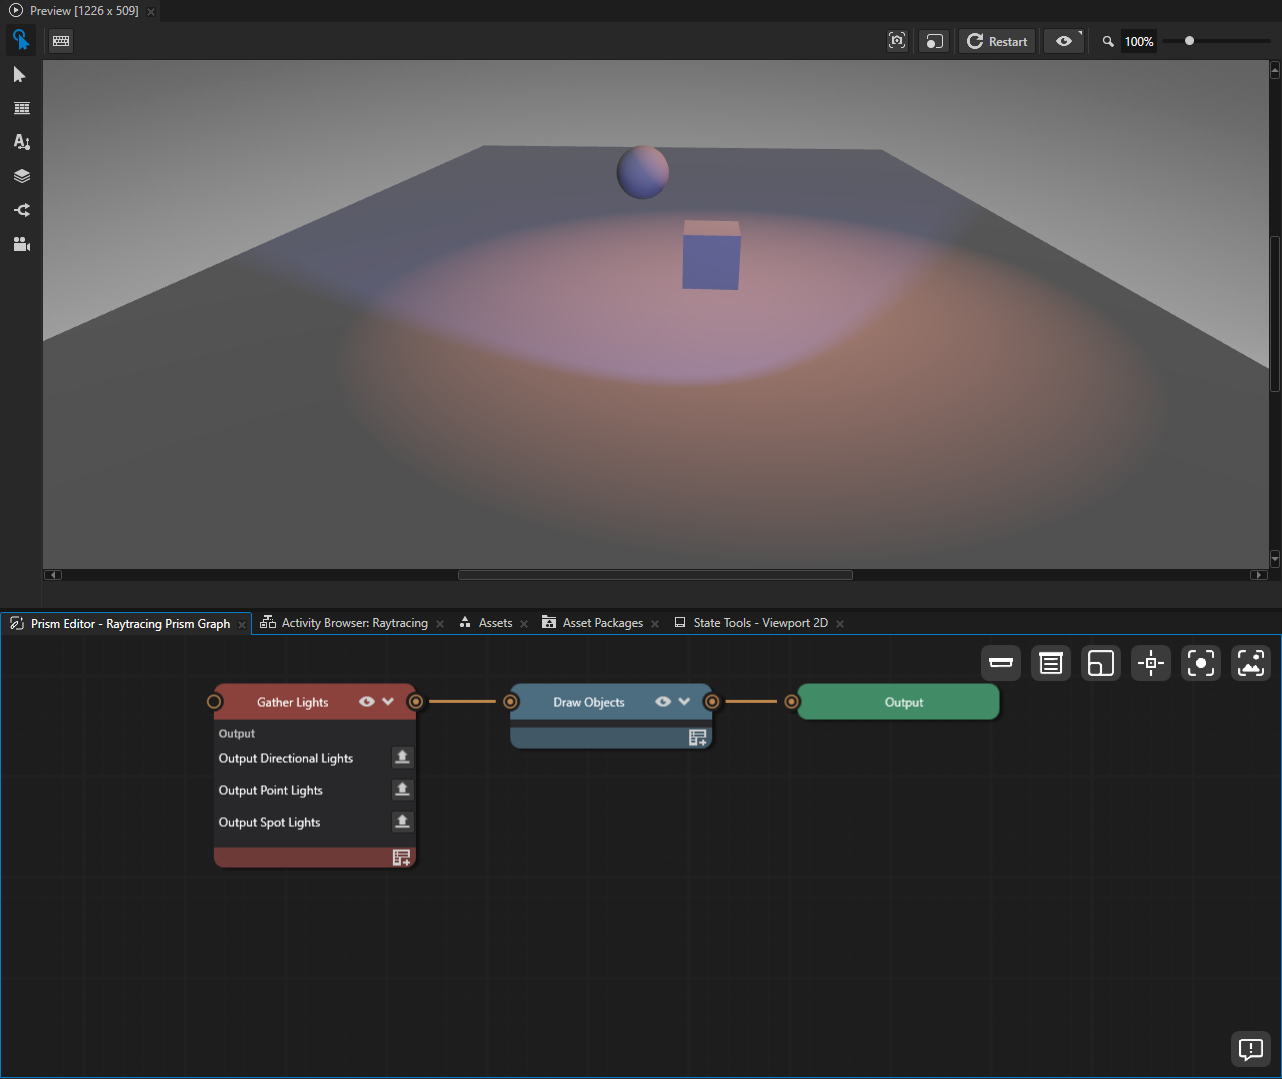Open the preview visibility eye dropdown

tap(1064, 41)
